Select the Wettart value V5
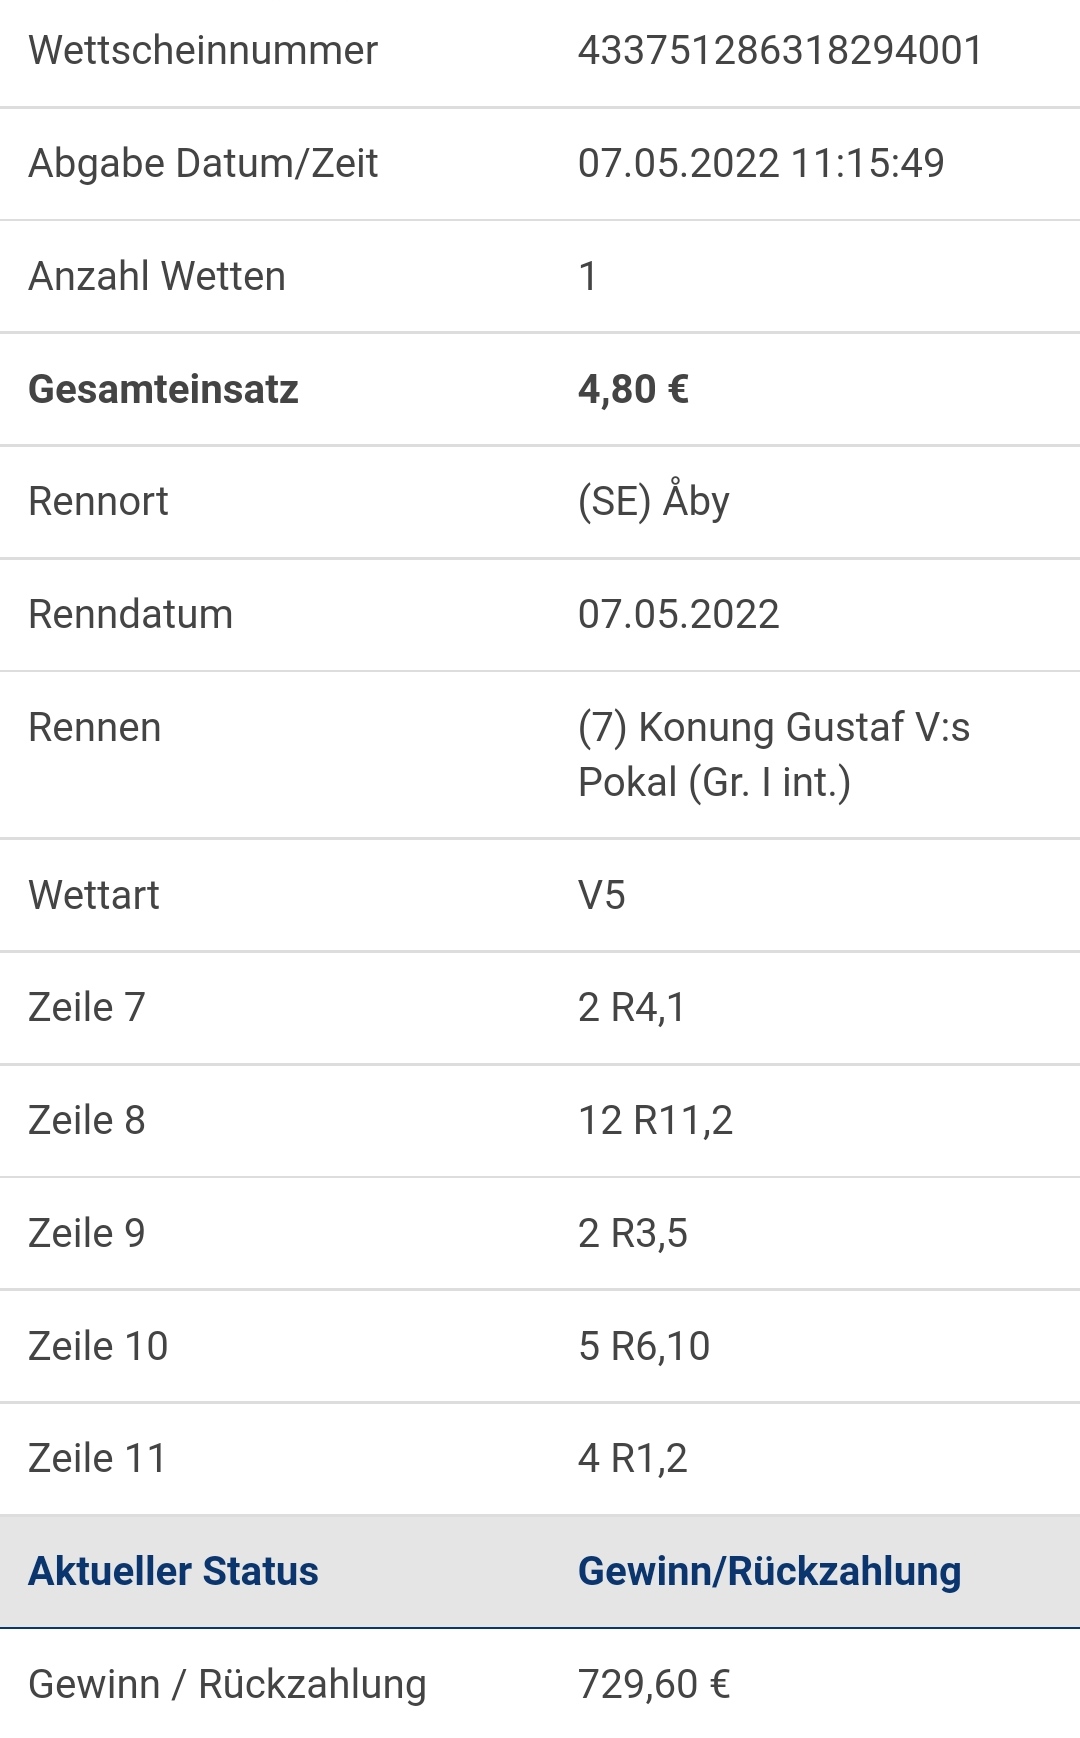This screenshot has width=1080, height=1738. click(602, 895)
